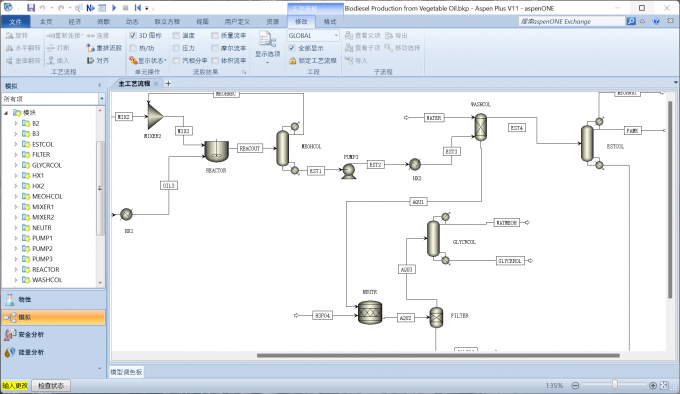Open the 物性 Properties environment
The height and width of the screenshot is (394, 680).
coord(53,300)
